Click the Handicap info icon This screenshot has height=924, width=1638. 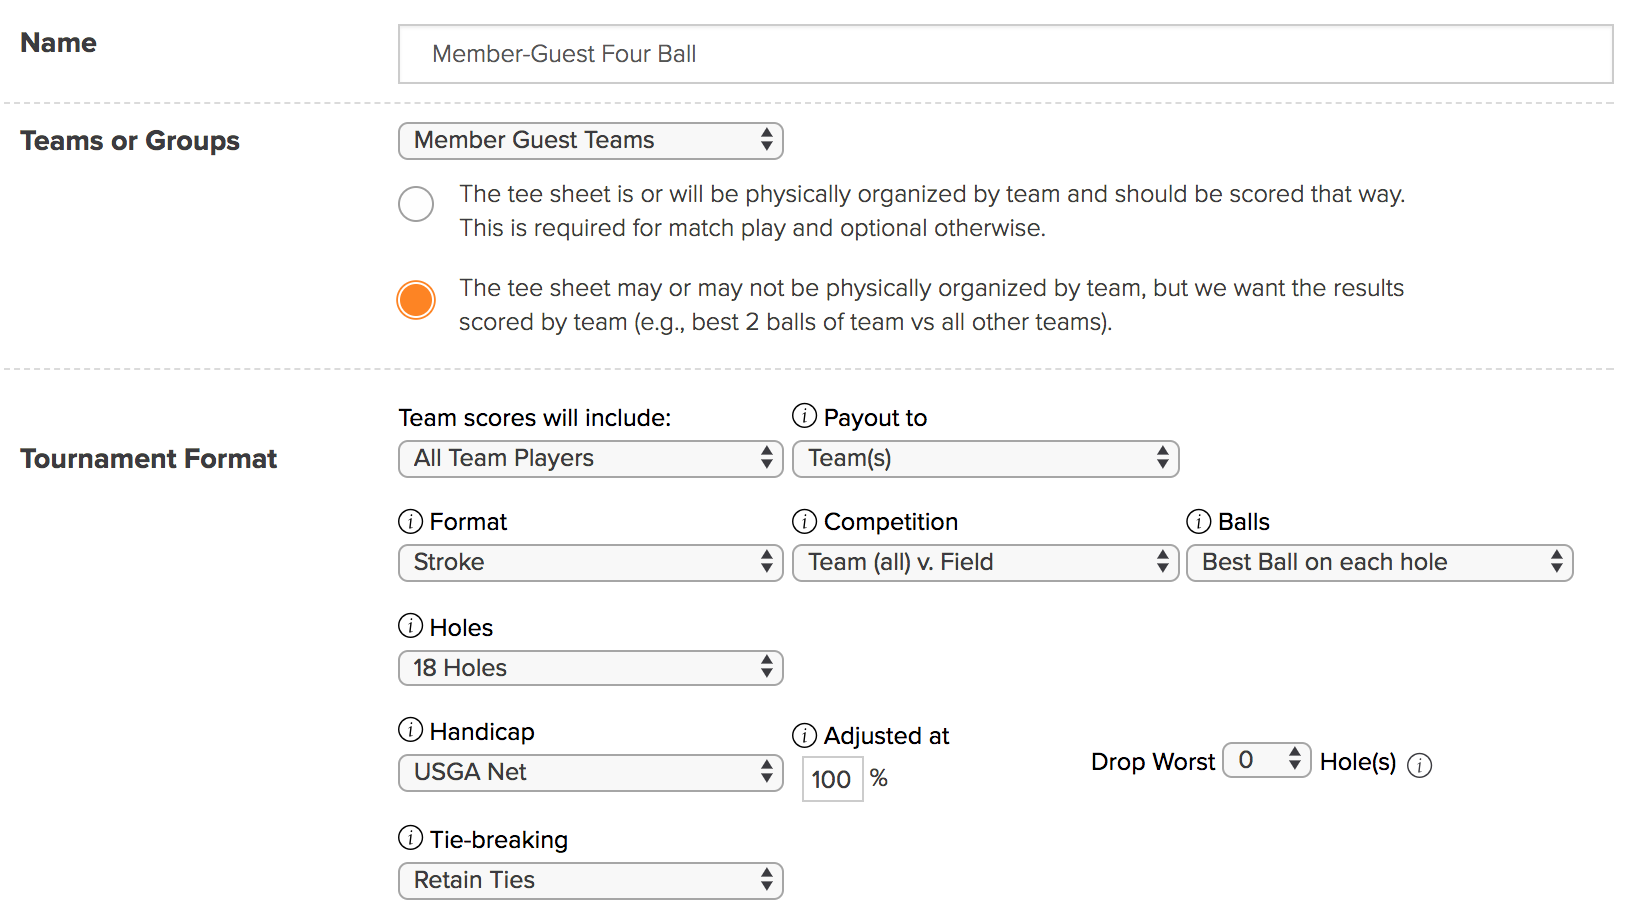click(x=410, y=730)
